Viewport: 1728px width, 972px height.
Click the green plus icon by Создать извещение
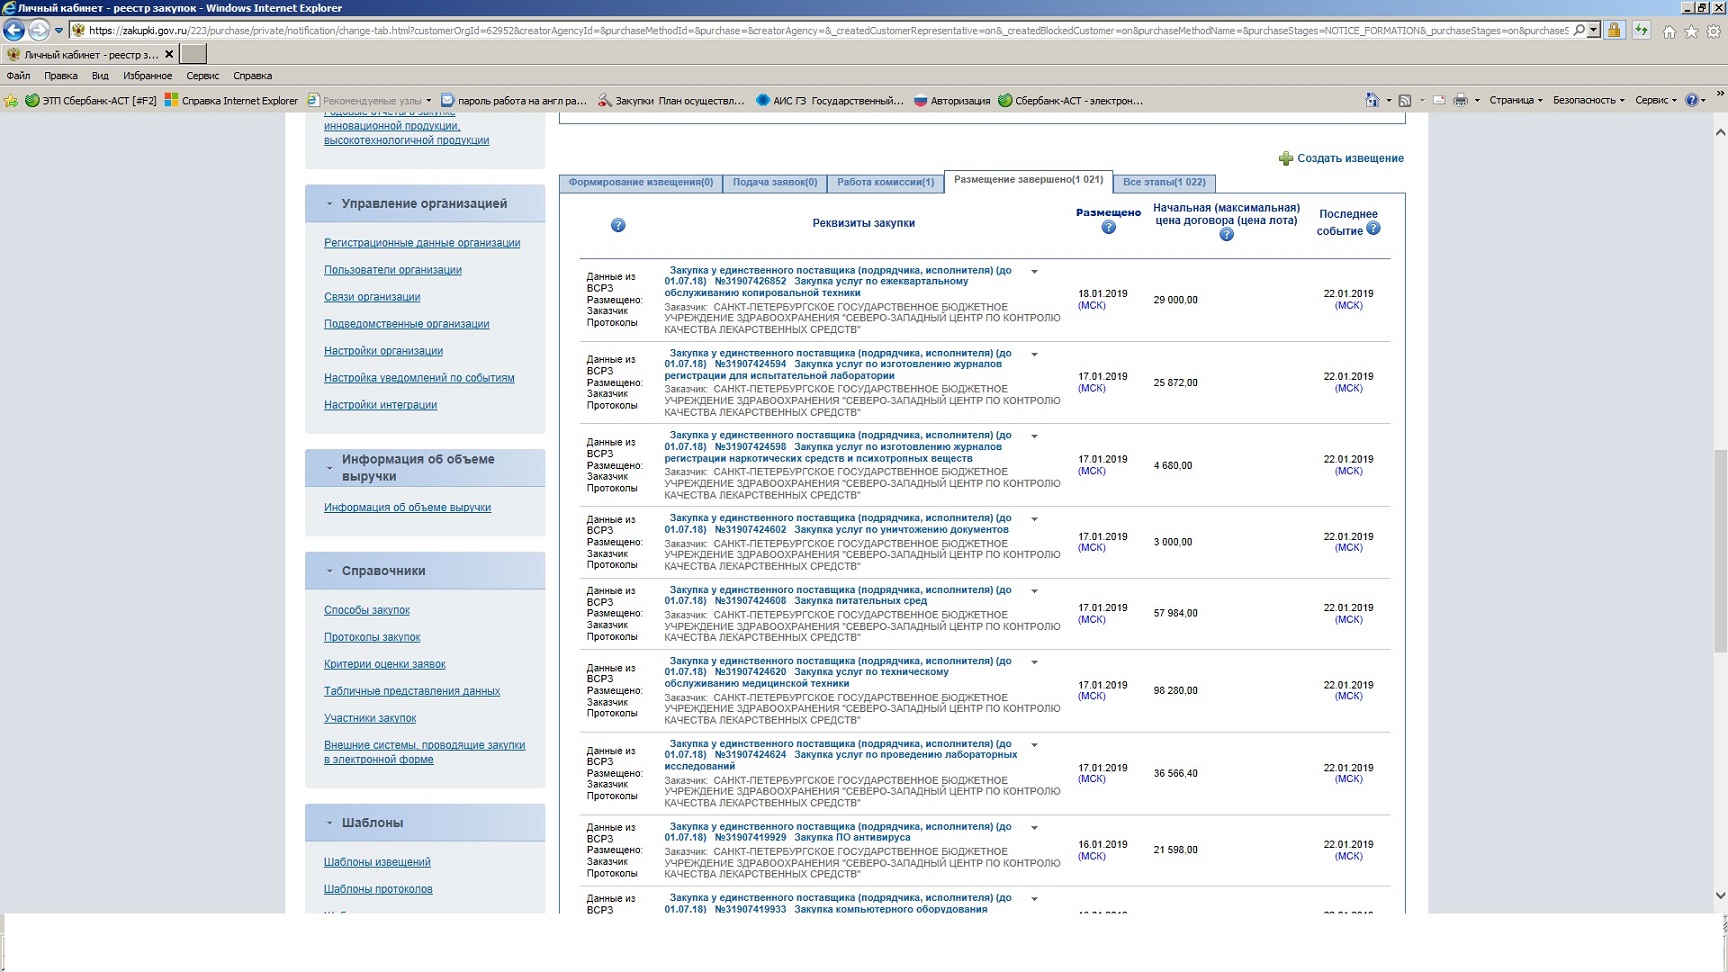[x=1286, y=158]
